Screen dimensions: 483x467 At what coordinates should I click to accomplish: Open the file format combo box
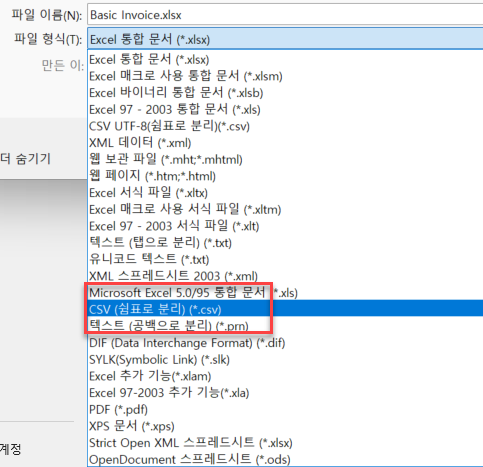(285, 39)
